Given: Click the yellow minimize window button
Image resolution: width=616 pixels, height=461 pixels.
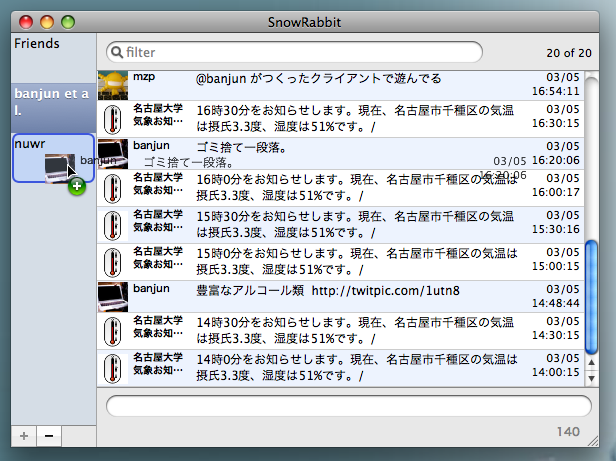Looking at the screenshot, I should point(47,22).
